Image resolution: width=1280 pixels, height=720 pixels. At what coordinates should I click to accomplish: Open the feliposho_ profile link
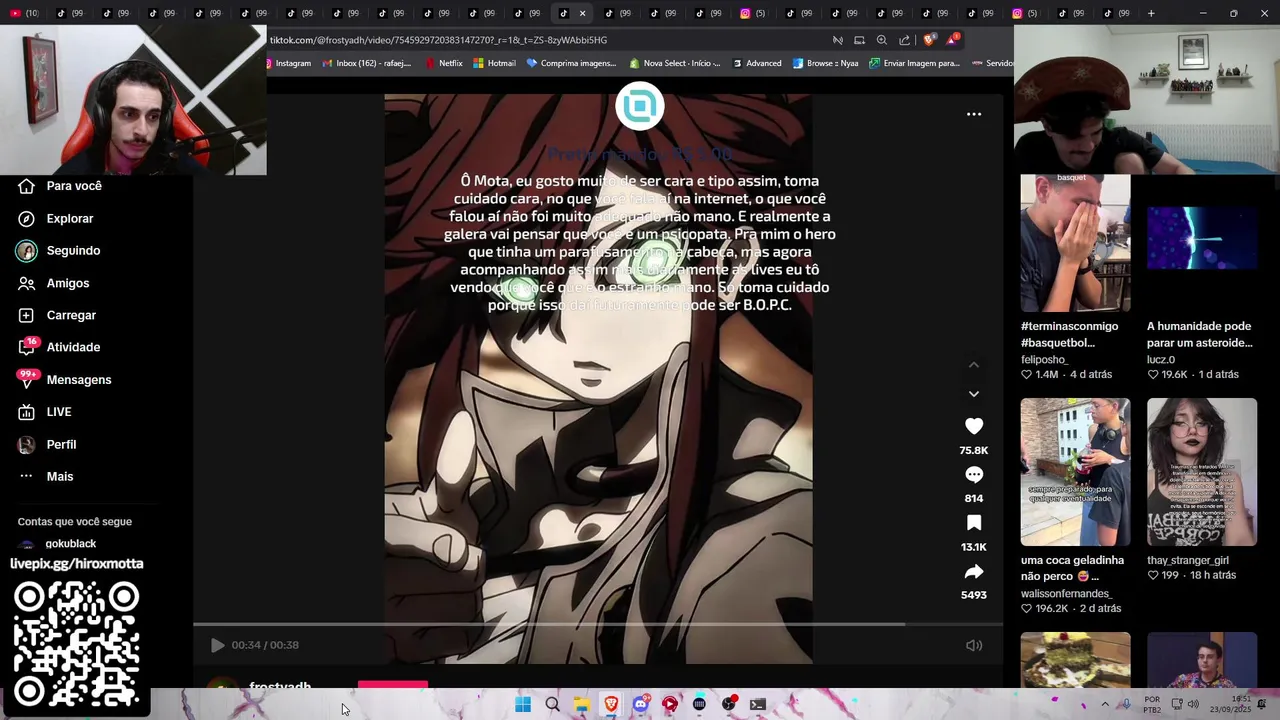pyautogui.click(x=1044, y=359)
